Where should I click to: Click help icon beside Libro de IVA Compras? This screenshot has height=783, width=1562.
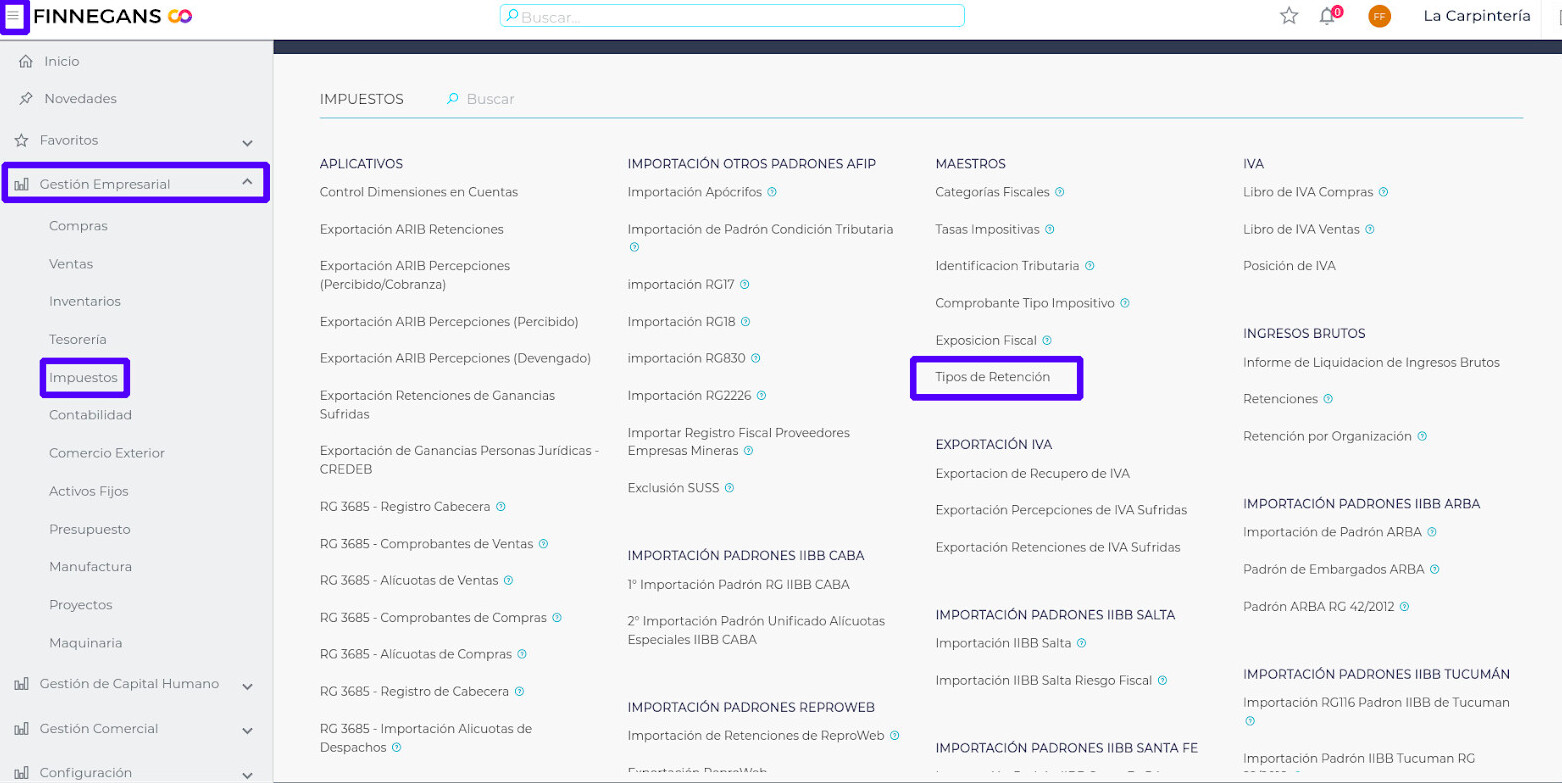click(1383, 192)
